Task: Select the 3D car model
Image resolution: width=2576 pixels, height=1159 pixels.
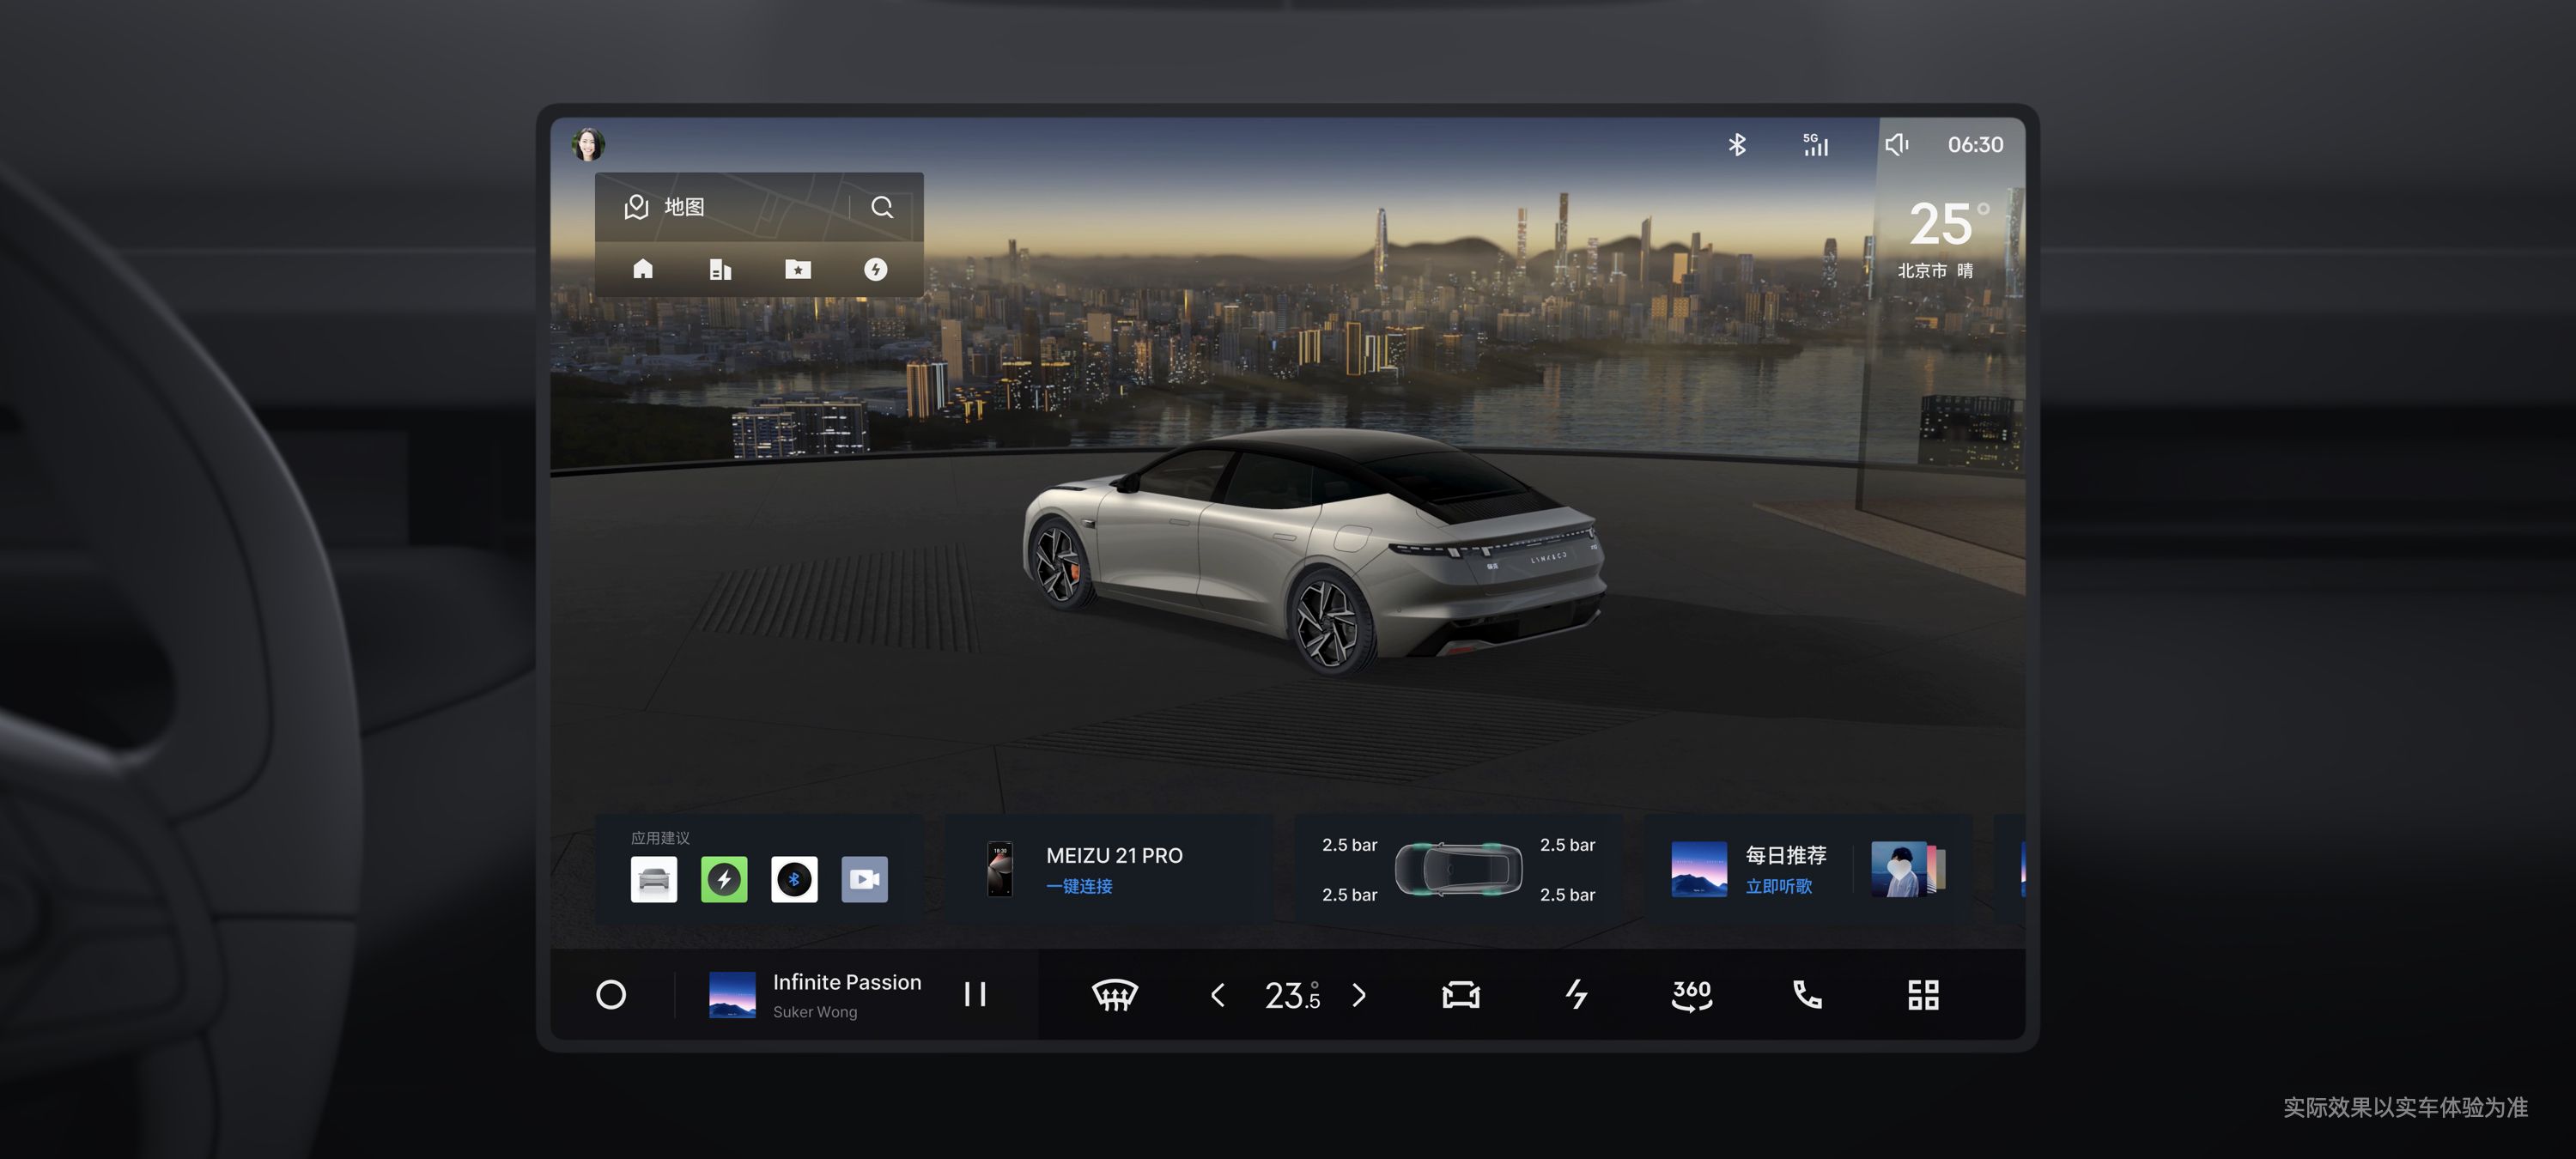Action: [1314, 552]
